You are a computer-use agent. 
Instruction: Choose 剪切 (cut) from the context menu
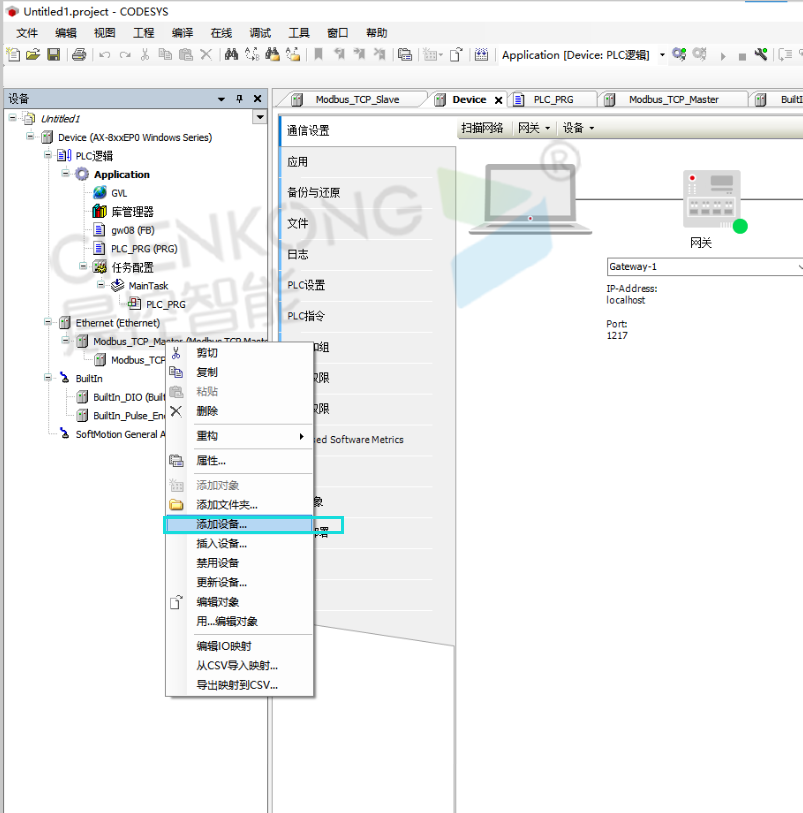(x=207, y=353)
